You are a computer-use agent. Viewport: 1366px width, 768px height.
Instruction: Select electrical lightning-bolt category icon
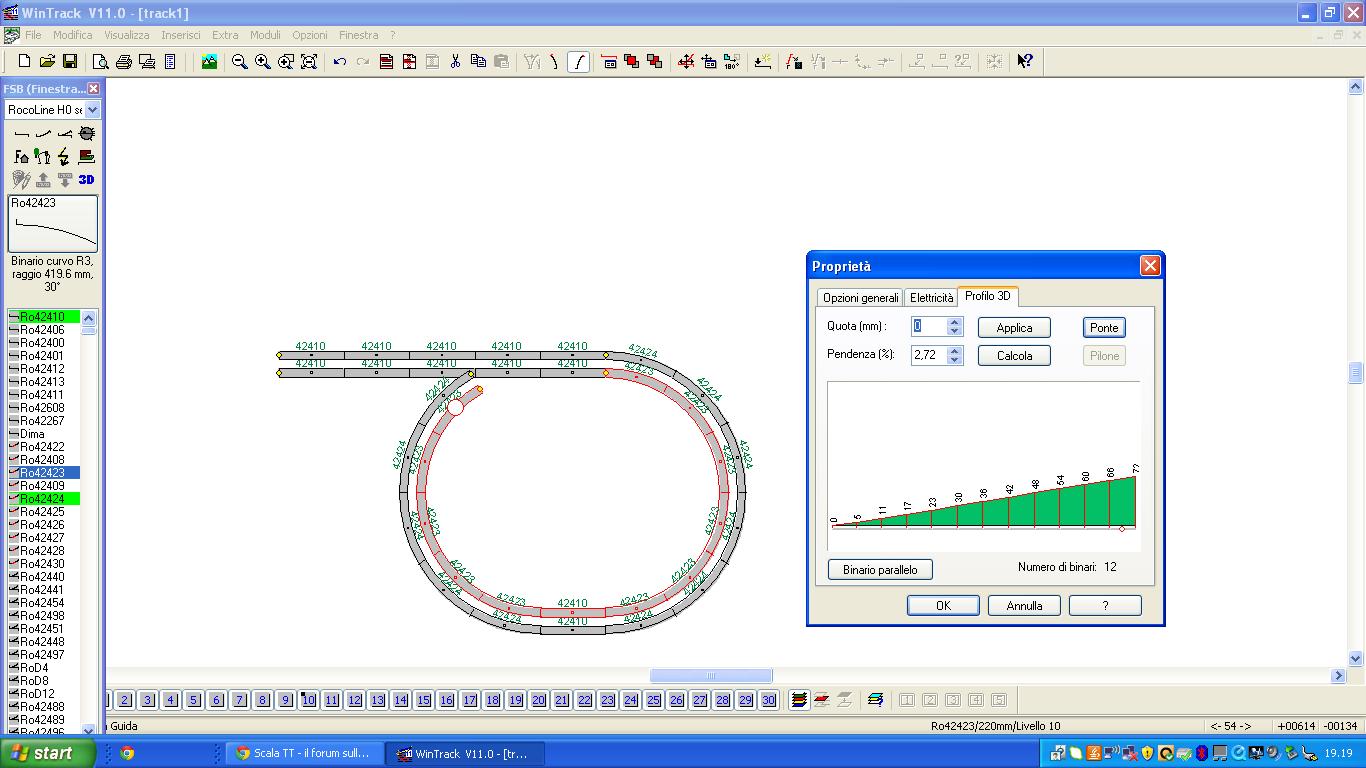[65, 156]
